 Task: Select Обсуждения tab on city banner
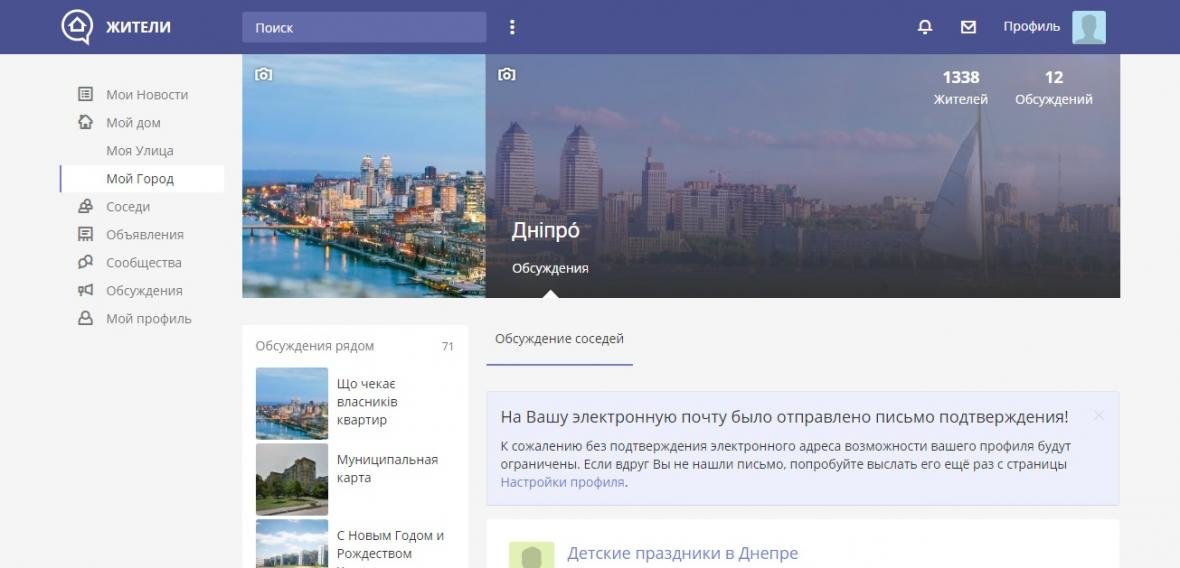550,268
